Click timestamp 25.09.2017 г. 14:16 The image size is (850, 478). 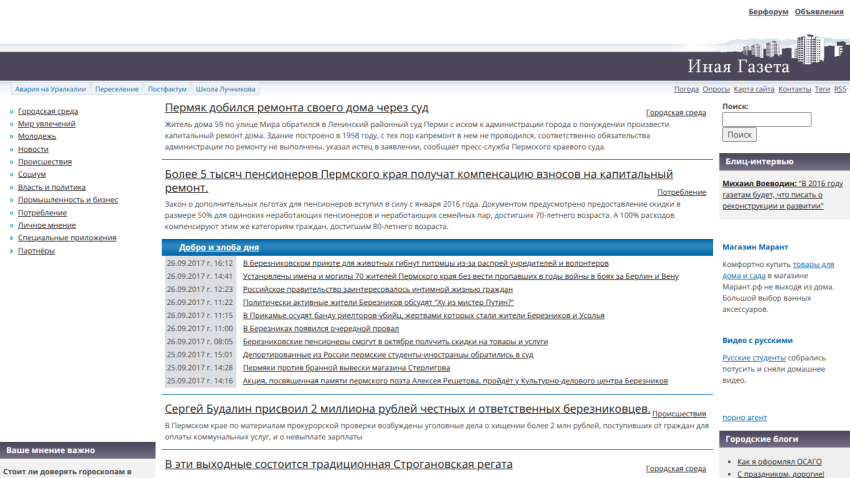coord(199,381)
